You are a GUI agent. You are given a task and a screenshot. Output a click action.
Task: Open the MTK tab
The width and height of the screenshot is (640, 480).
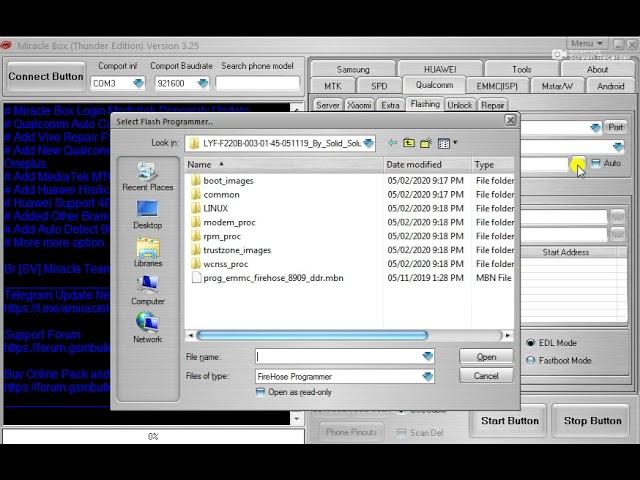[333, 86]
